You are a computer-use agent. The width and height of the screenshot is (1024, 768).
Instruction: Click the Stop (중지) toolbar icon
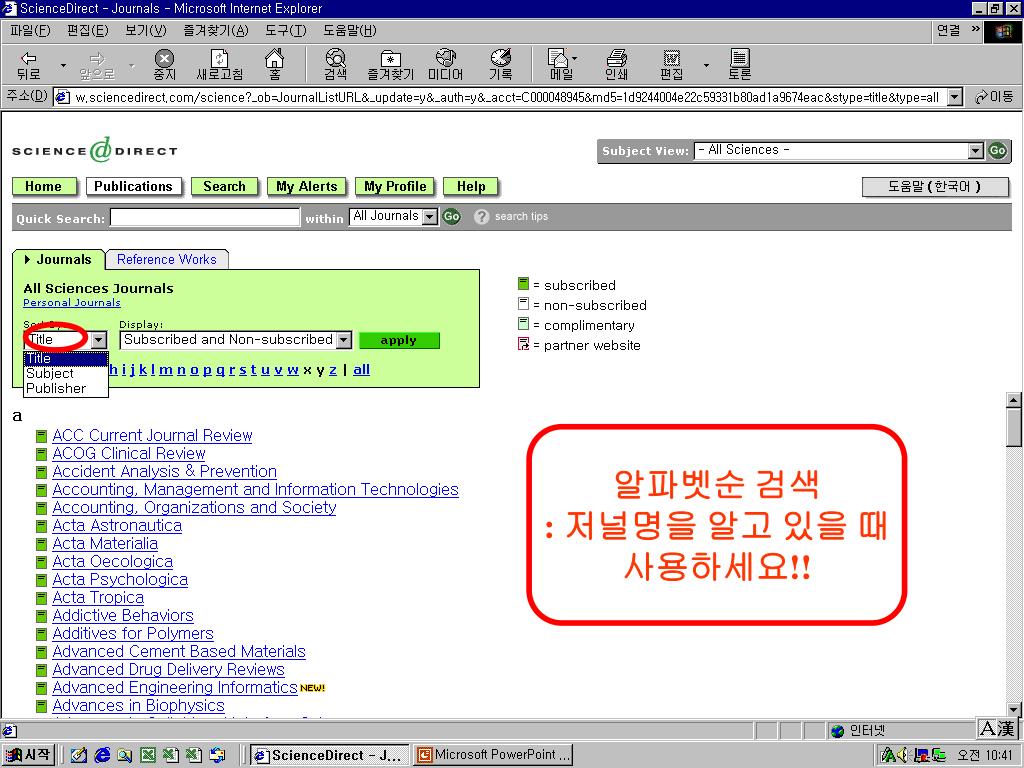pyautogui.click(x=165, y=65)
